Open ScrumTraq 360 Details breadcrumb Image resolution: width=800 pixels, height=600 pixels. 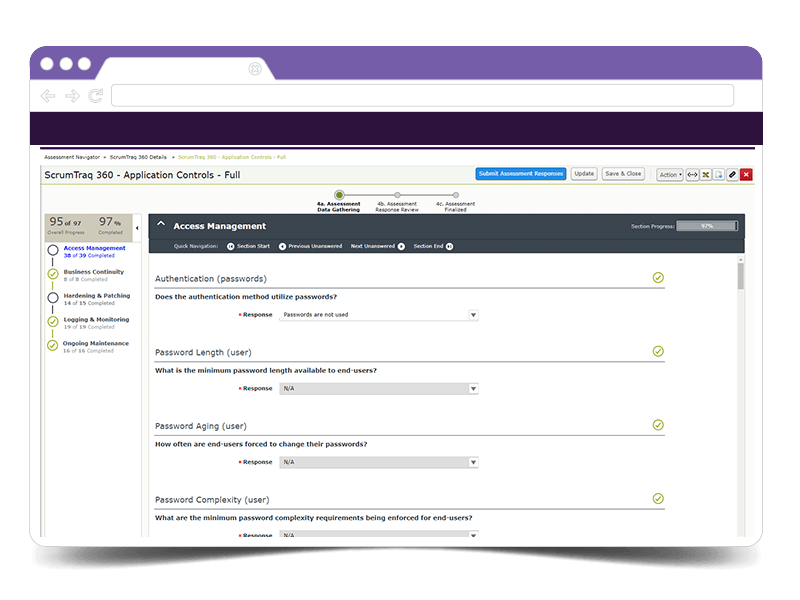(x=138, y=157)
